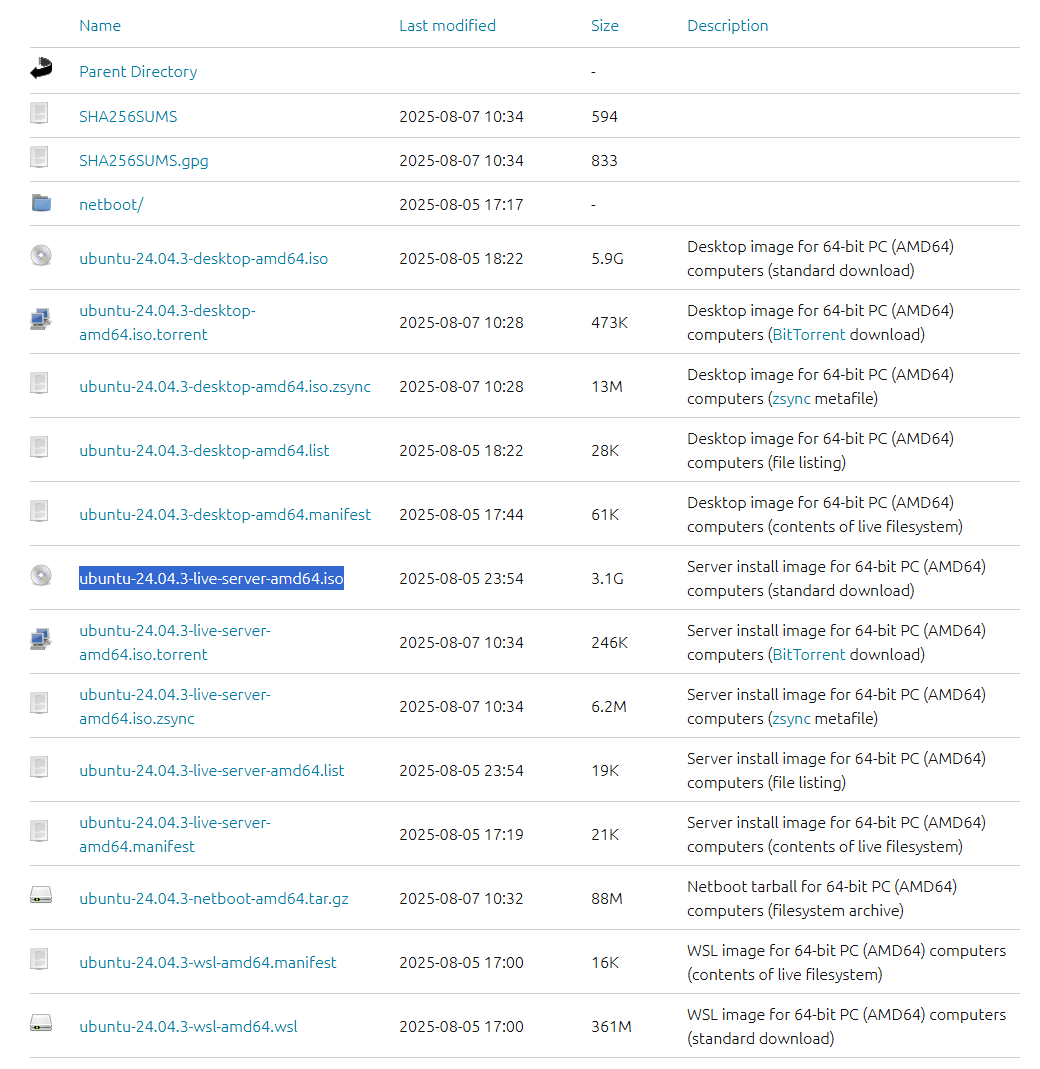Follow BitTorrent link in server torrent description
This screenshot has height=1069, width=1040.
(809, 654)
